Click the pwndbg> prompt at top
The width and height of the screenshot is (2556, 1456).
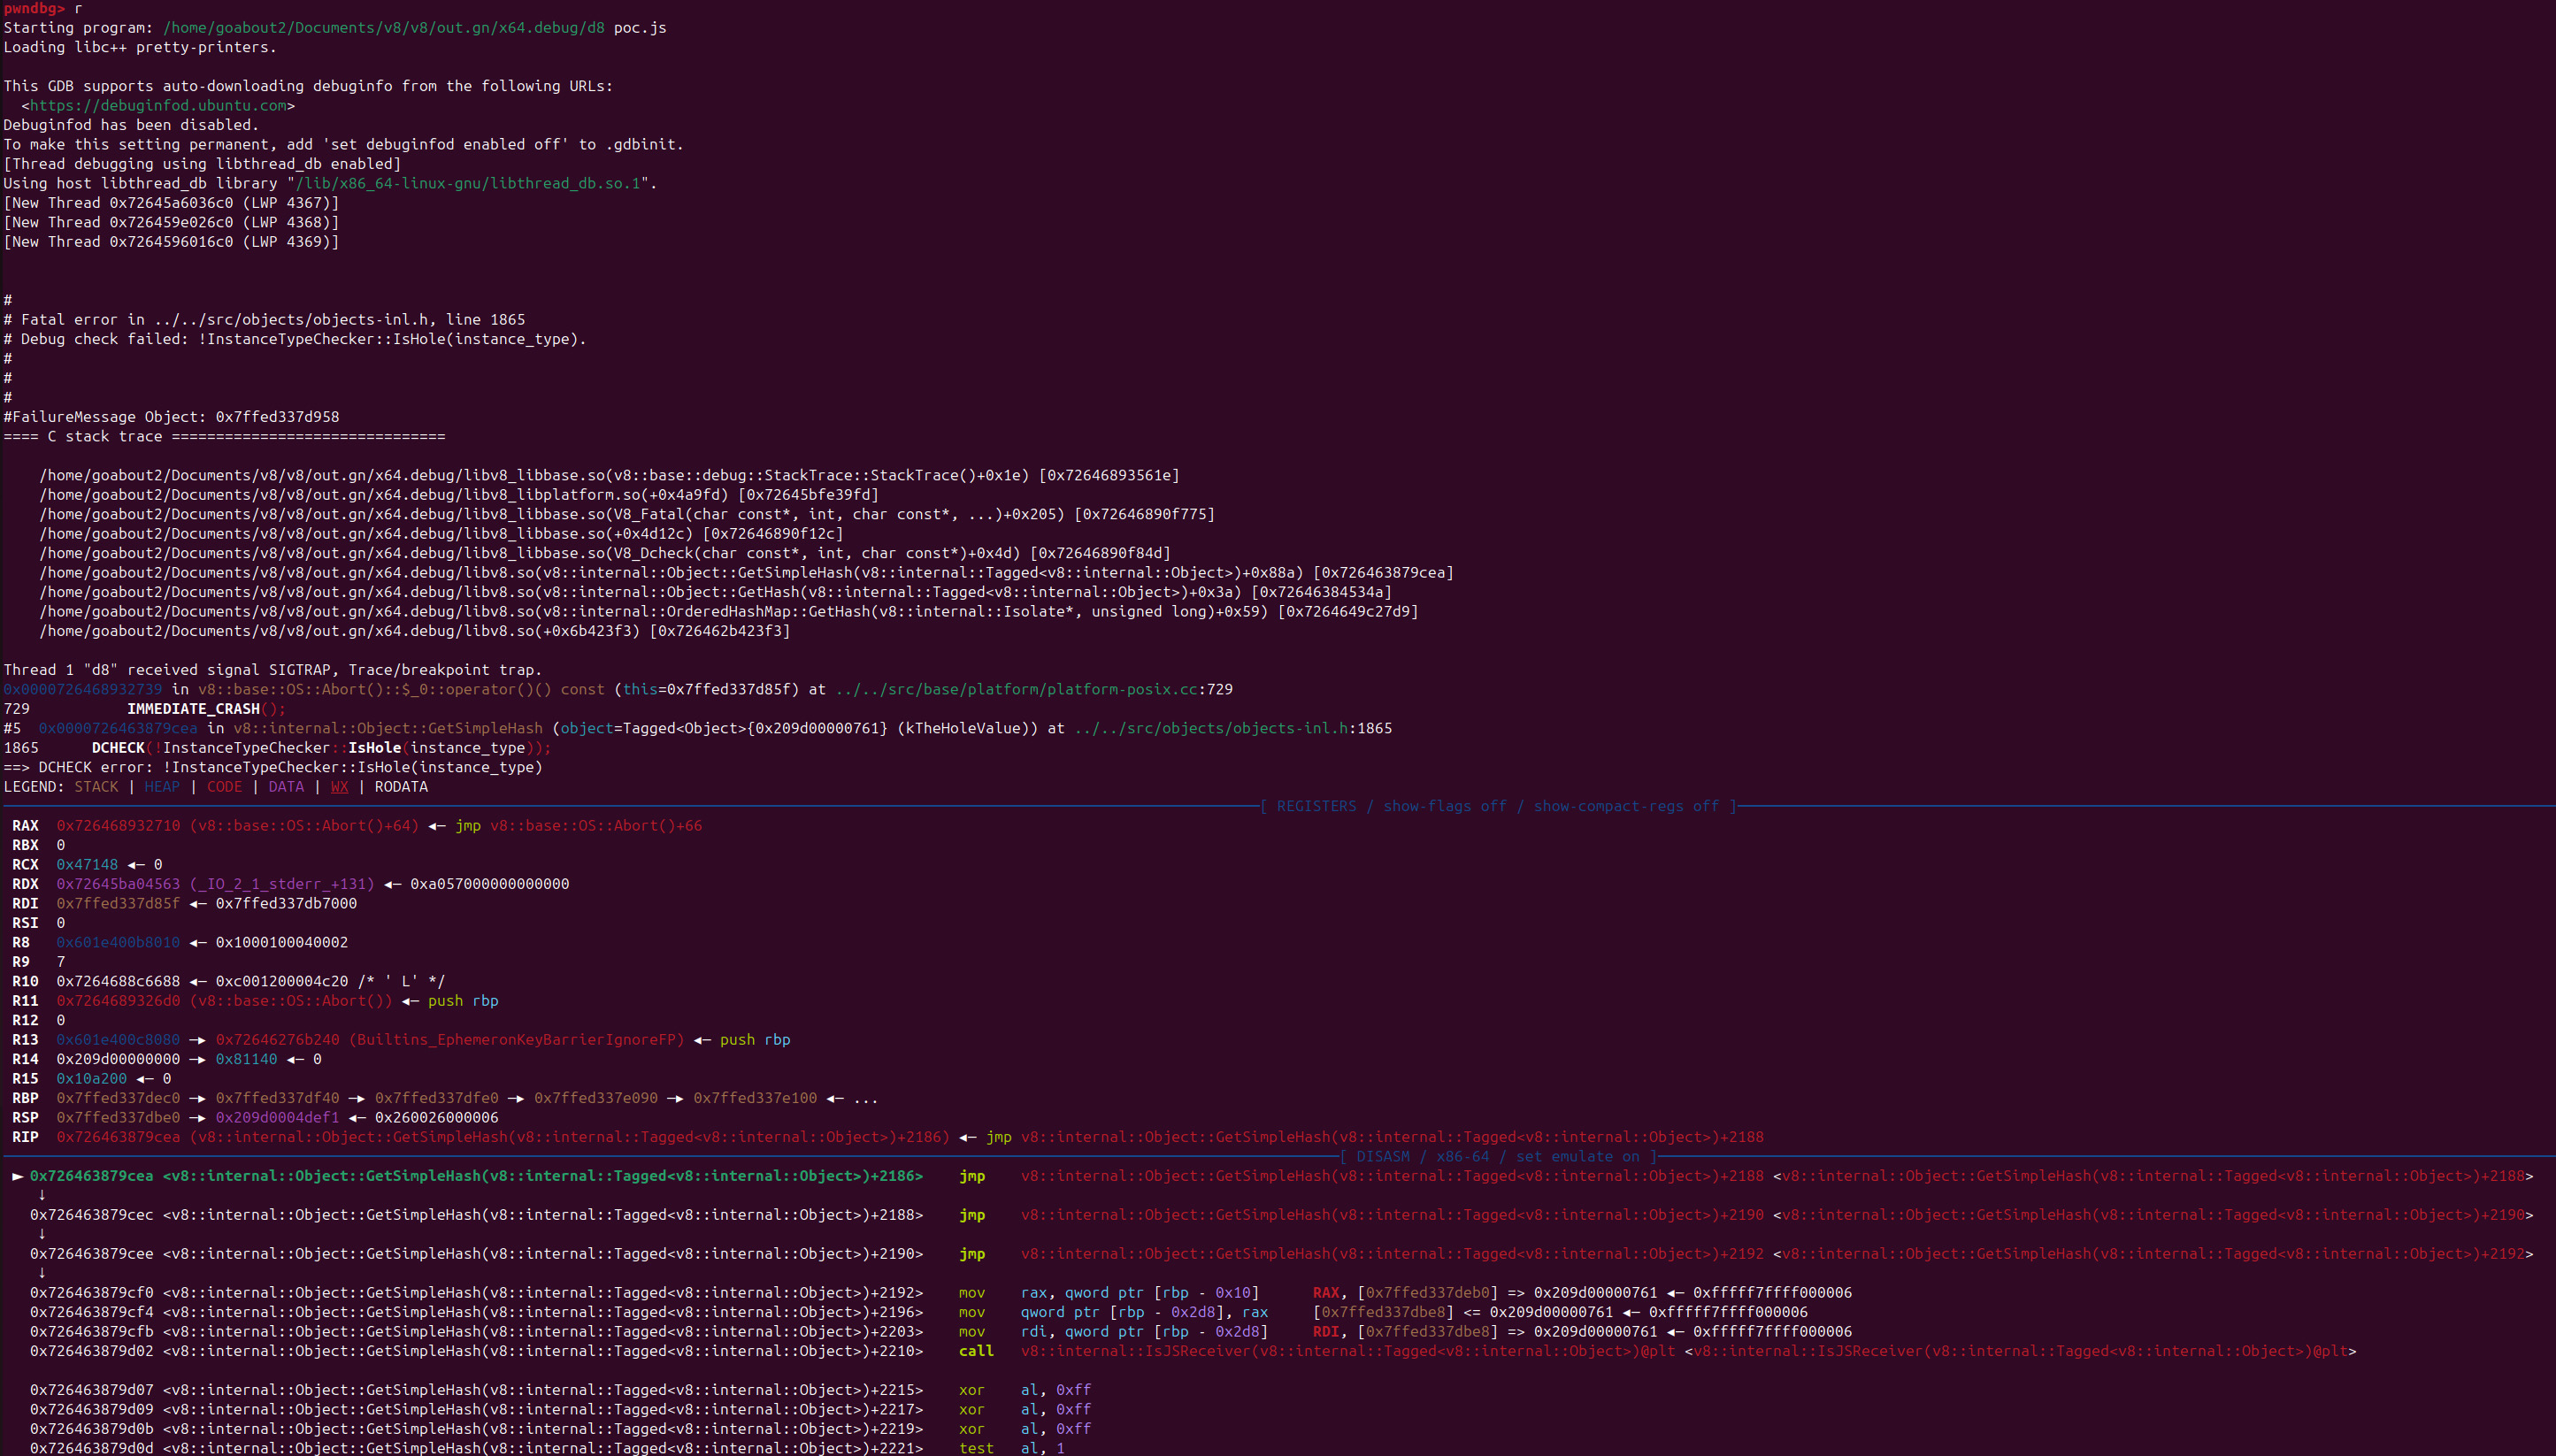click(x=34, y=8)
